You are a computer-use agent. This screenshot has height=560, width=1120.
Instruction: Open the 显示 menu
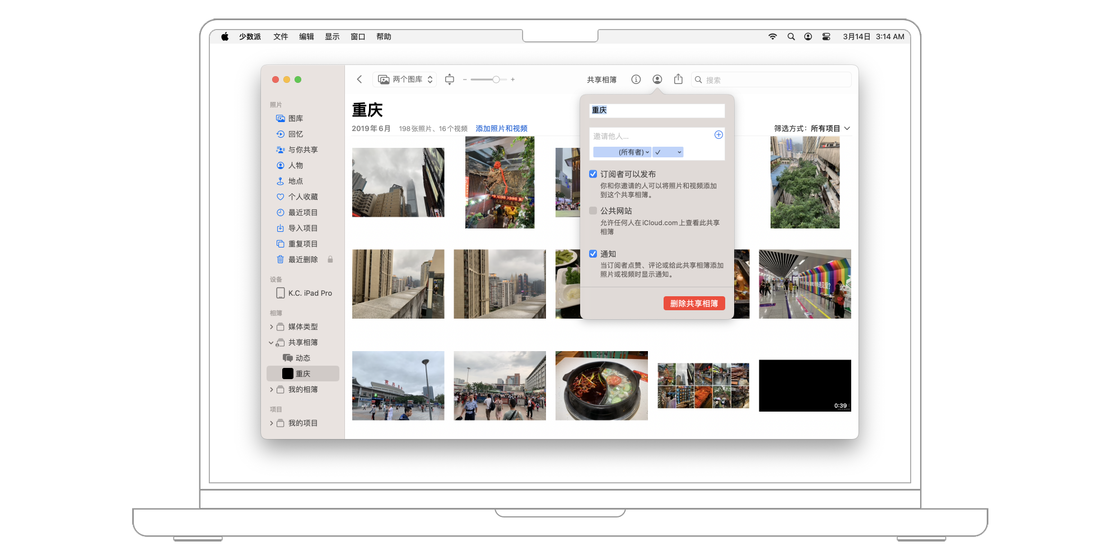[332, 36]
